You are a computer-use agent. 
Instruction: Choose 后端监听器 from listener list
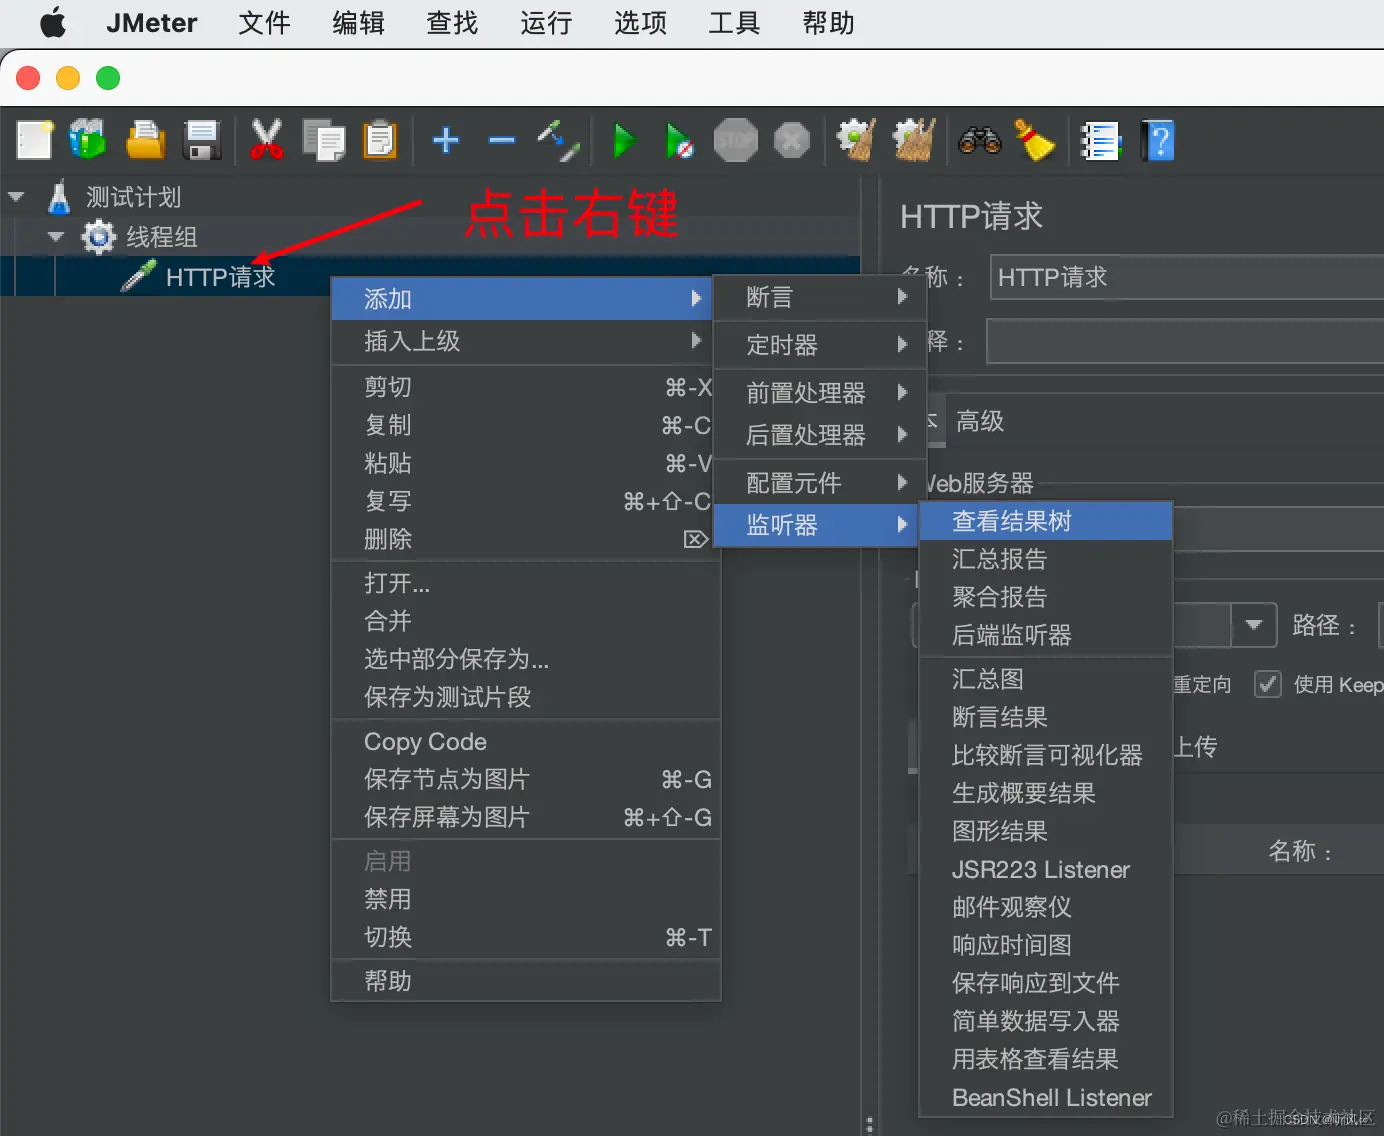coord(1045,635)
